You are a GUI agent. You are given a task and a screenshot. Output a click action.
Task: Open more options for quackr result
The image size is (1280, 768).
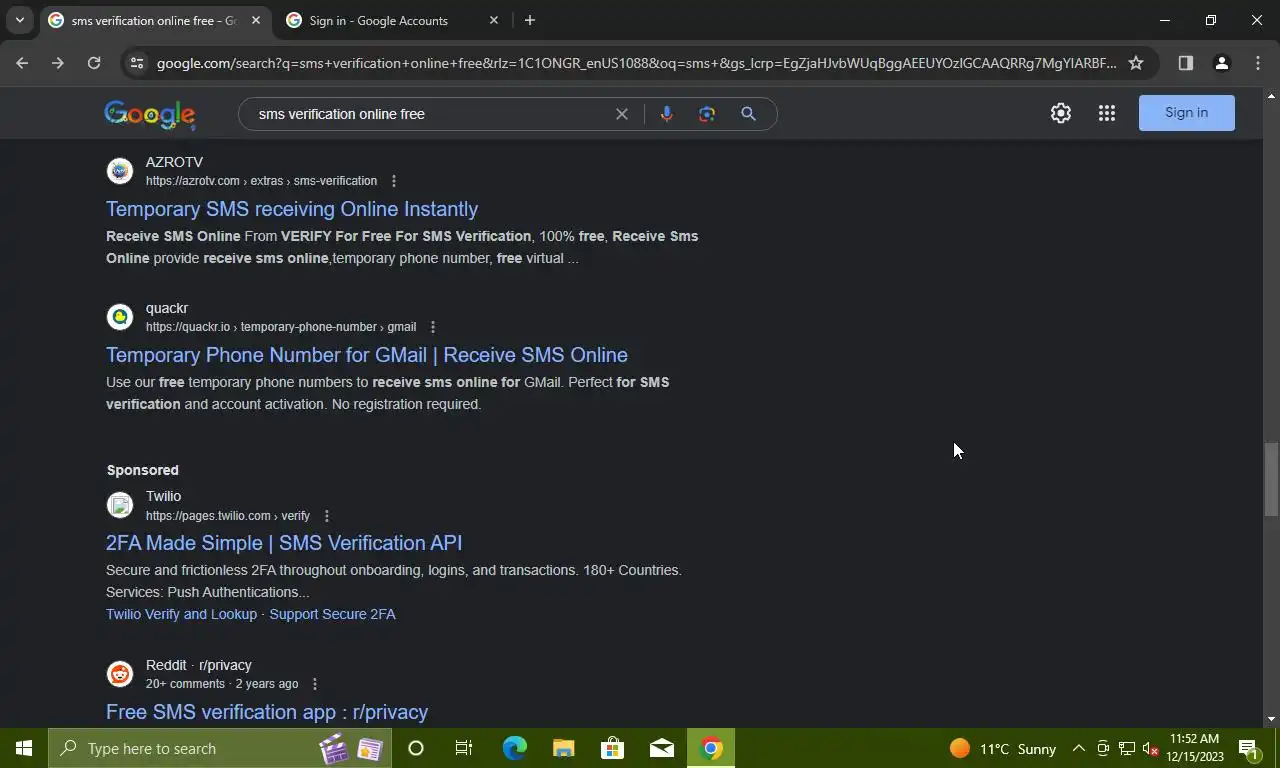coord(432,327)
